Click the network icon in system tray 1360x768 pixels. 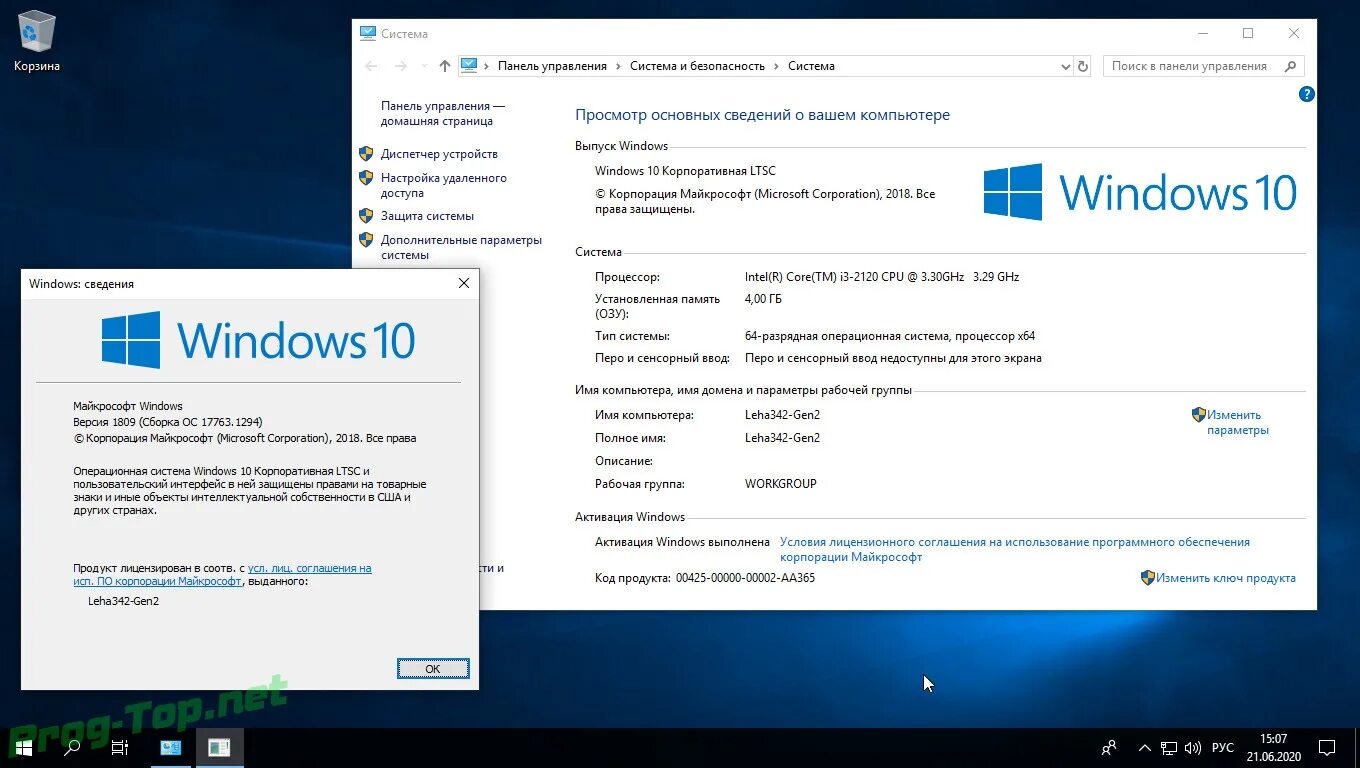(1168, 747)
